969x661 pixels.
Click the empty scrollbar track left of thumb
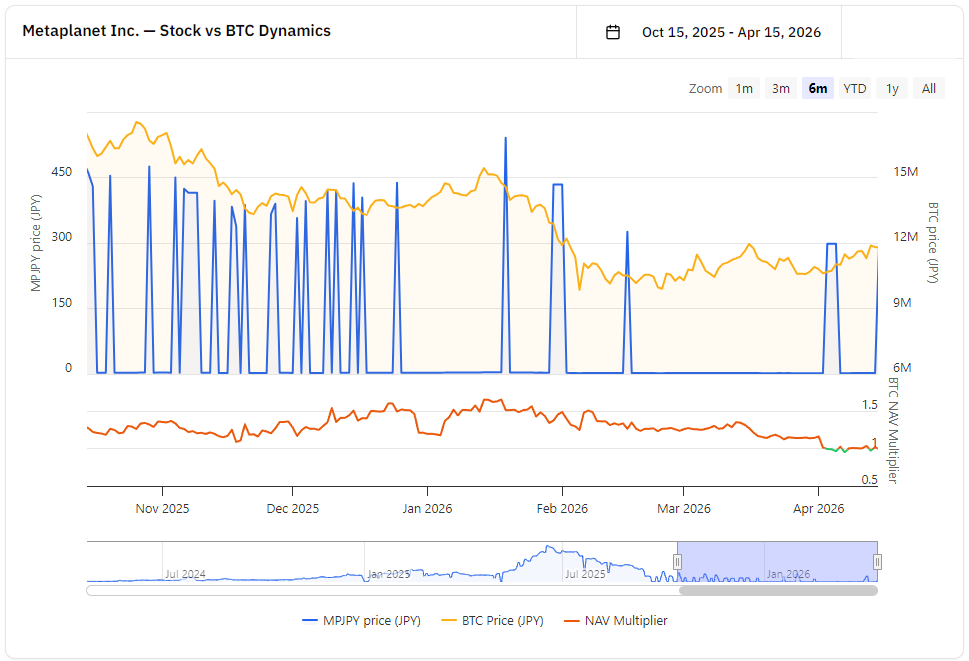click(x=380, y=590)
